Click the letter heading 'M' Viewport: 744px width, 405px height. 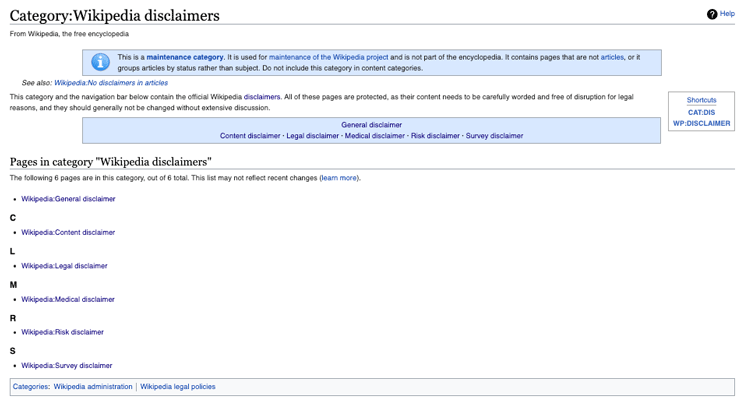(x=13, y=285)
